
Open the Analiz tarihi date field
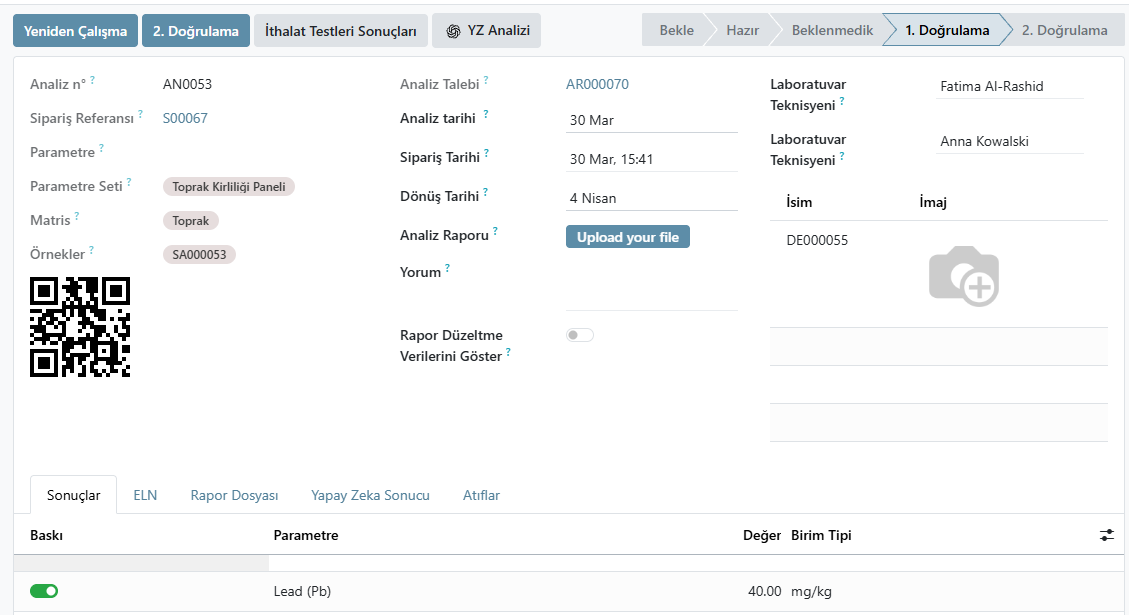[x=652, y=120]
